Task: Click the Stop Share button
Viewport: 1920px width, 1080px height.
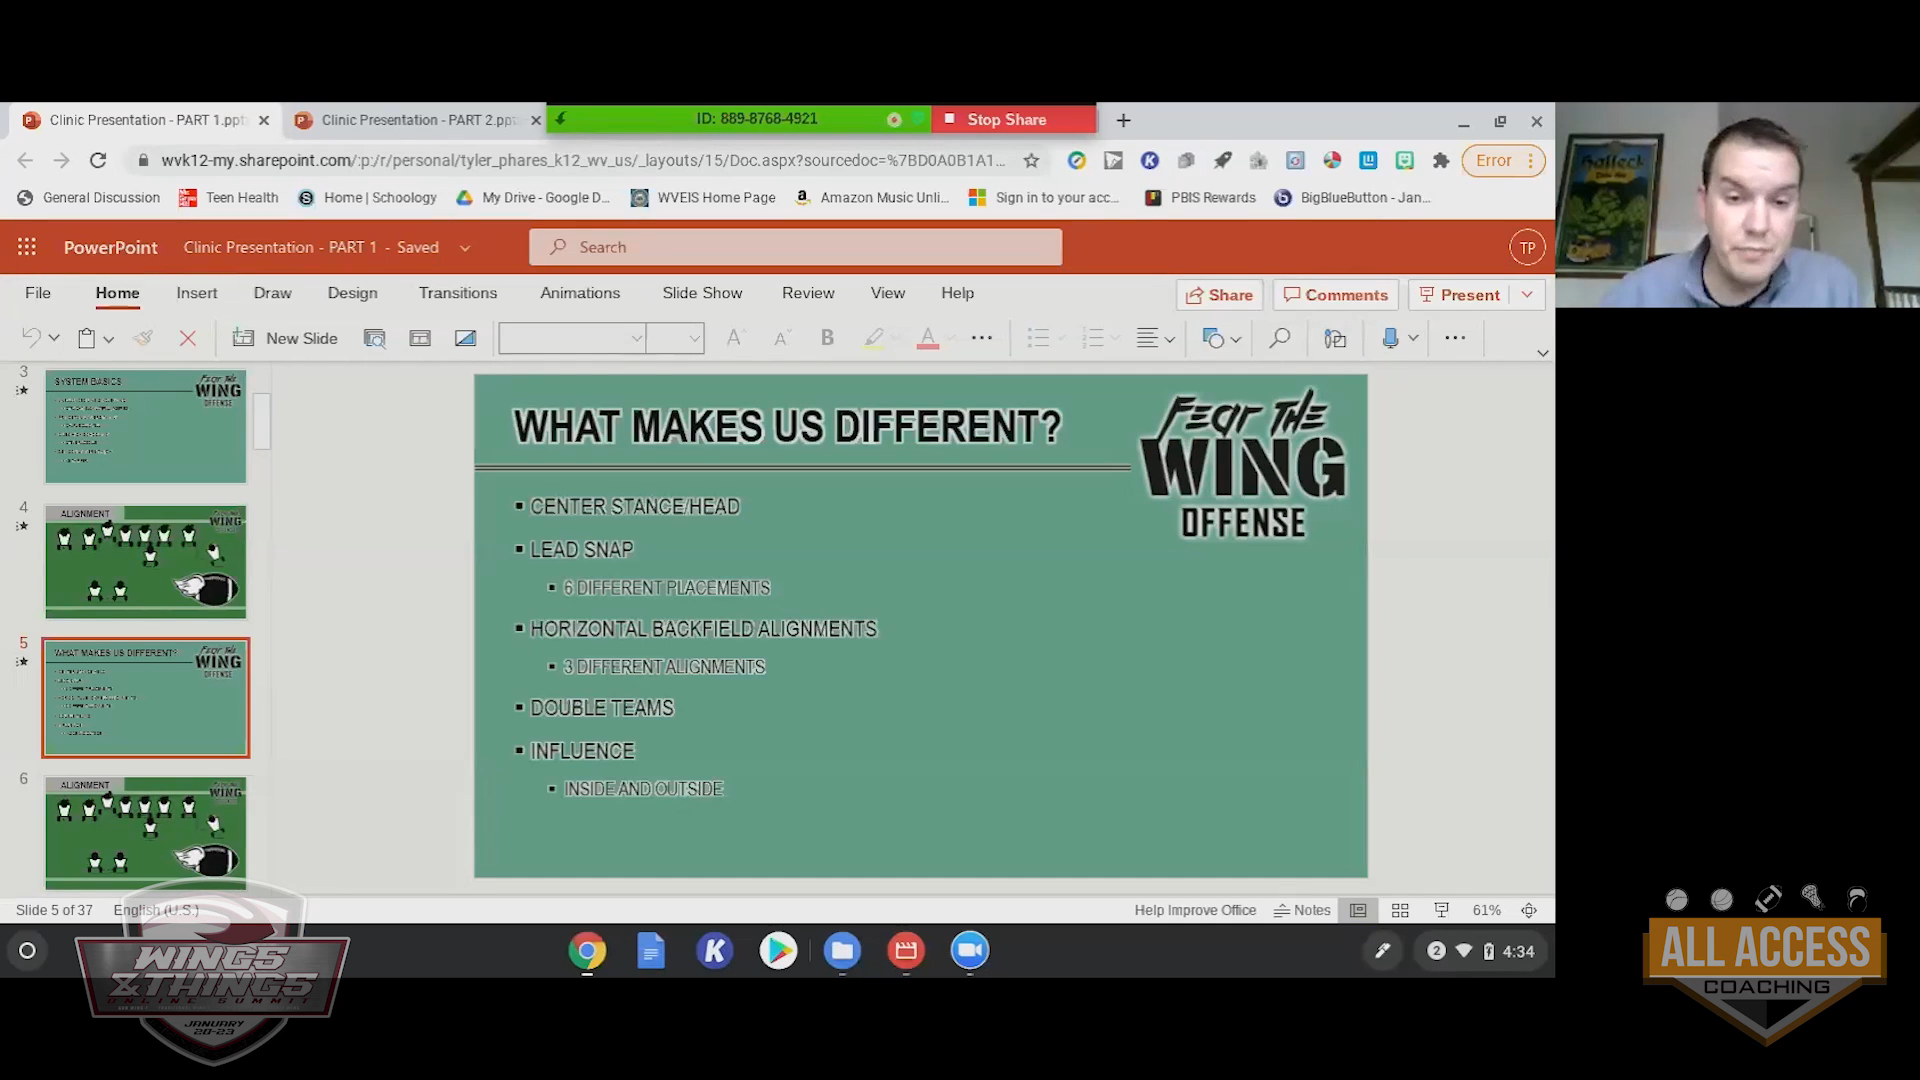Action: [1006, 119]
